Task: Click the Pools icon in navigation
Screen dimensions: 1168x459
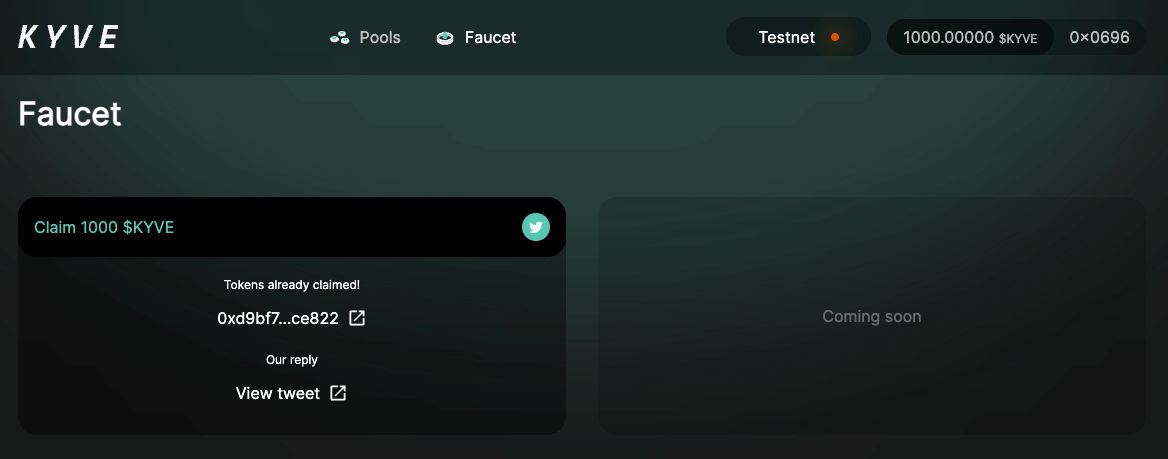Action: tap(340, 38)
